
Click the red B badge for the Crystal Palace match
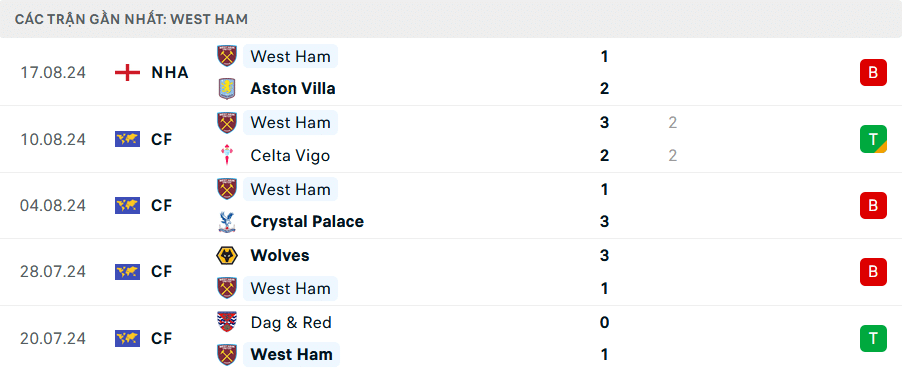tap(873, 206)
